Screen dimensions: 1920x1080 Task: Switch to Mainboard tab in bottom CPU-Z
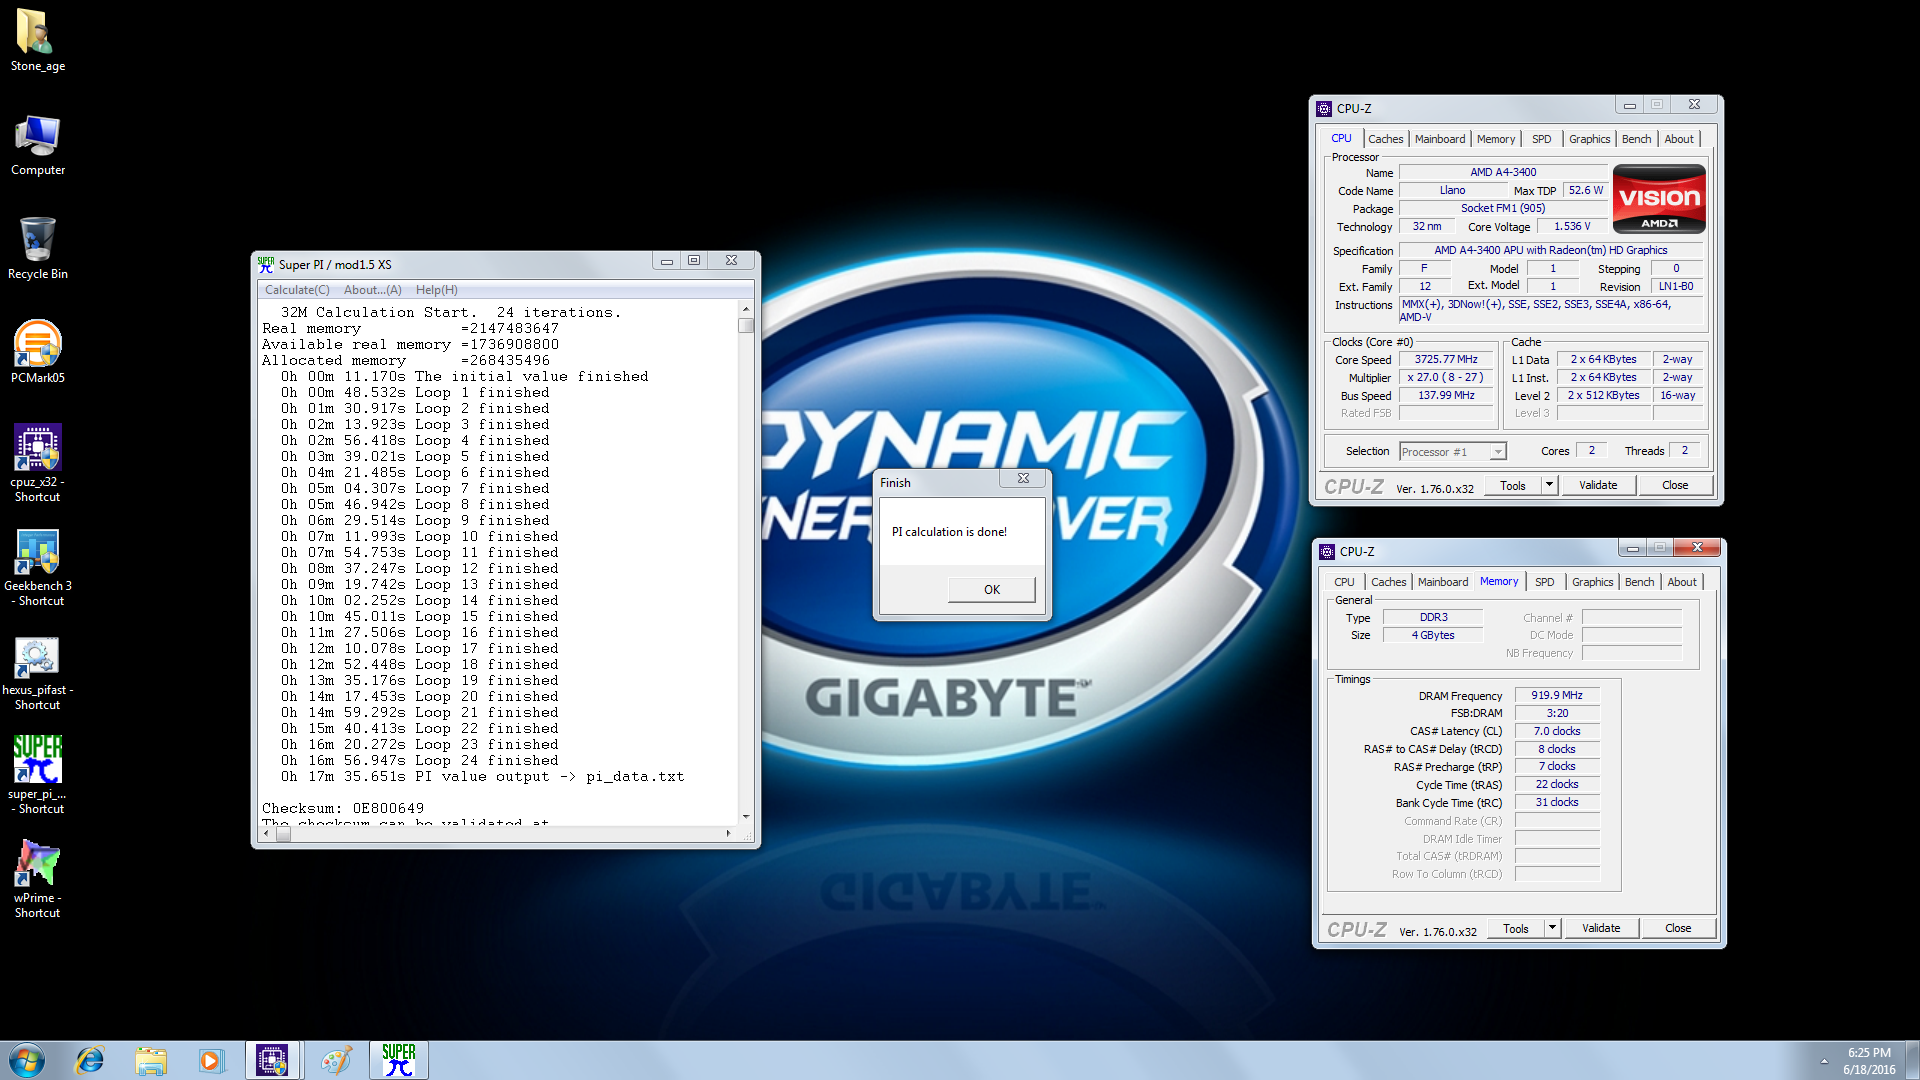[1443, 582]
